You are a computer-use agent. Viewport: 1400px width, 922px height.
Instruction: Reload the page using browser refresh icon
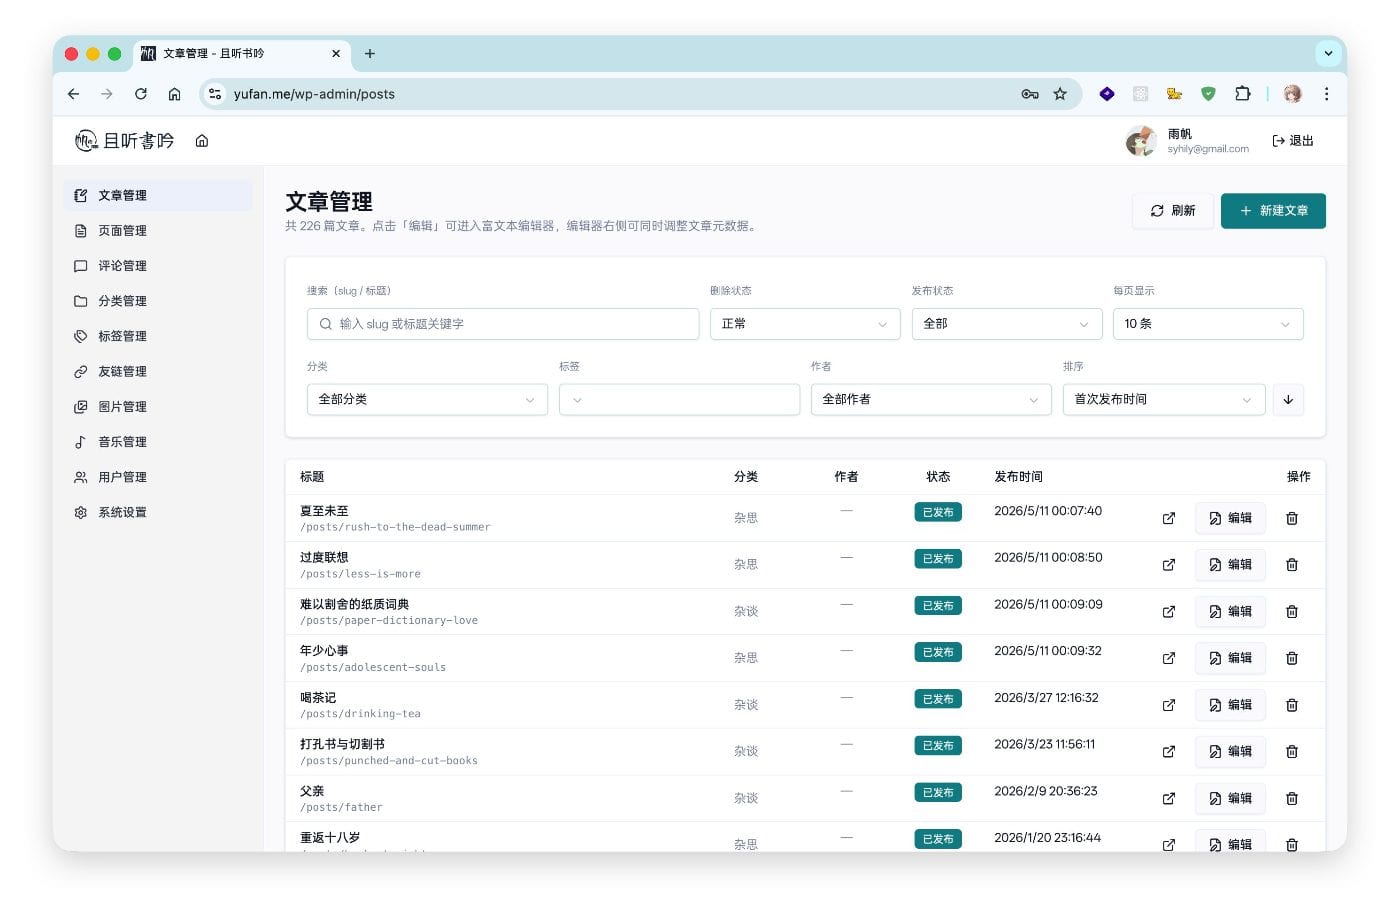tap(141, 94)
